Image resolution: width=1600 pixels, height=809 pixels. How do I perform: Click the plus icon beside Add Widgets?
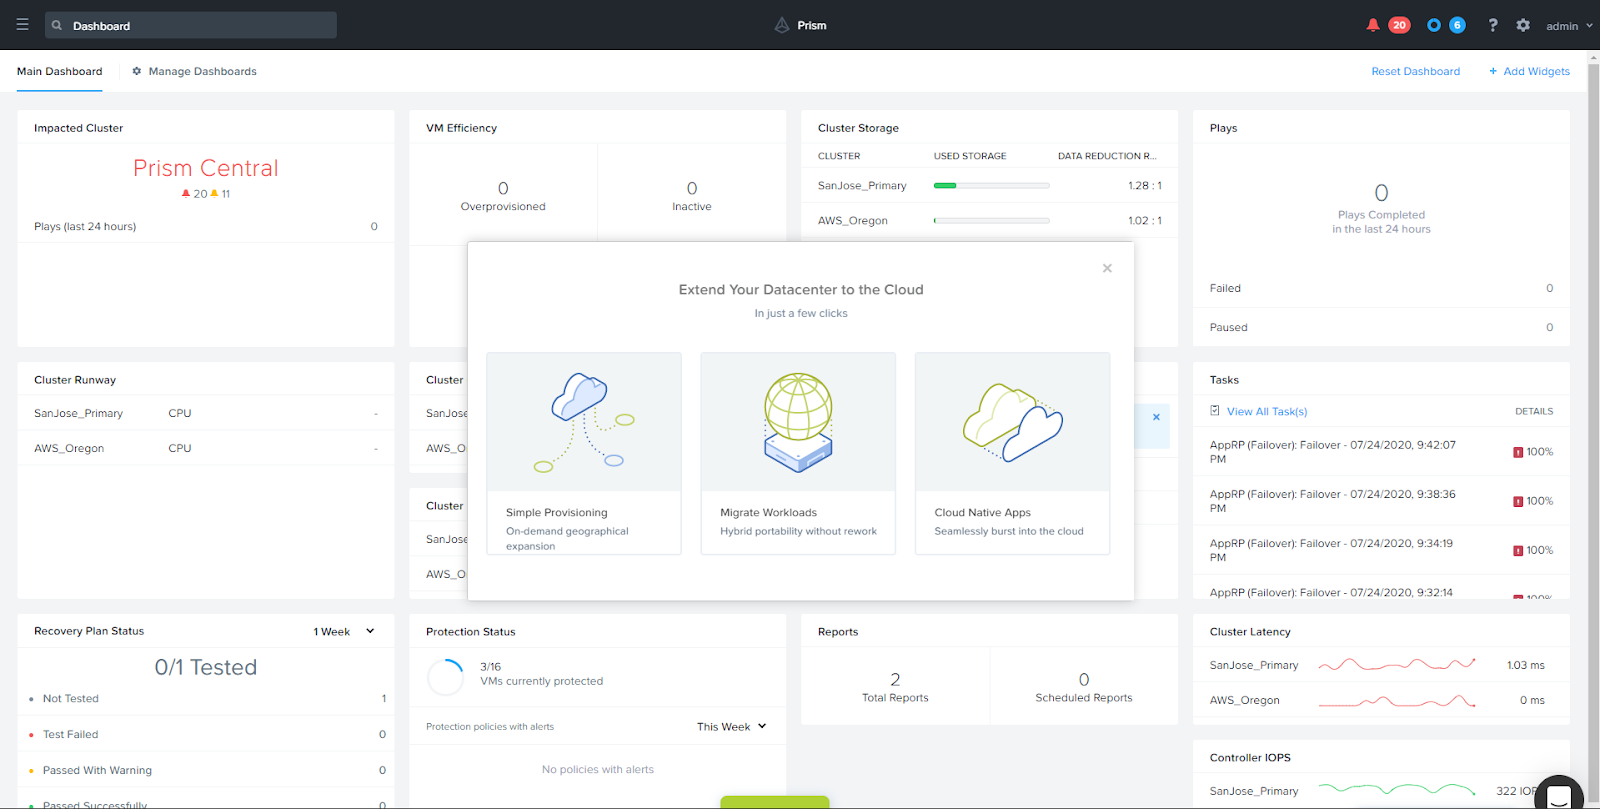tap(1493, 71)
